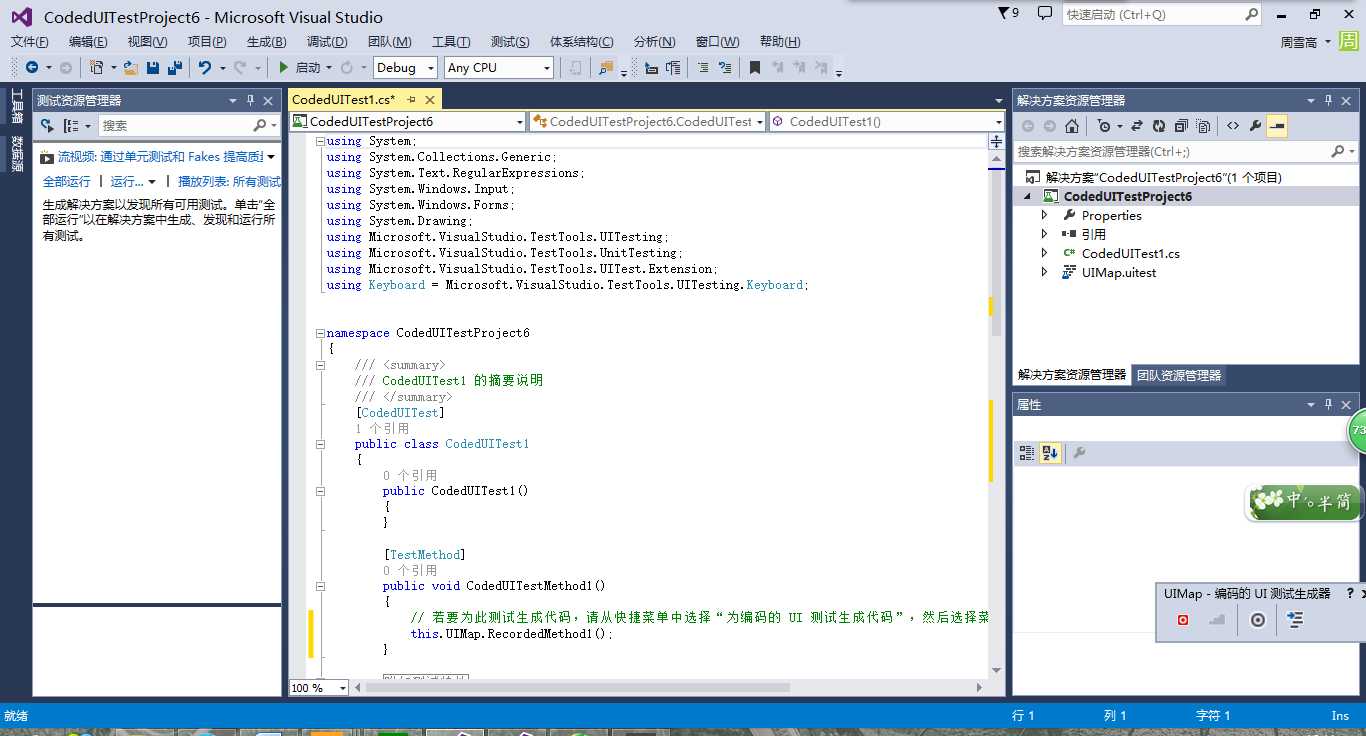The image size is (1366, 736).
Task: Click the New Project toolbar icon
Action: (97, 67)
